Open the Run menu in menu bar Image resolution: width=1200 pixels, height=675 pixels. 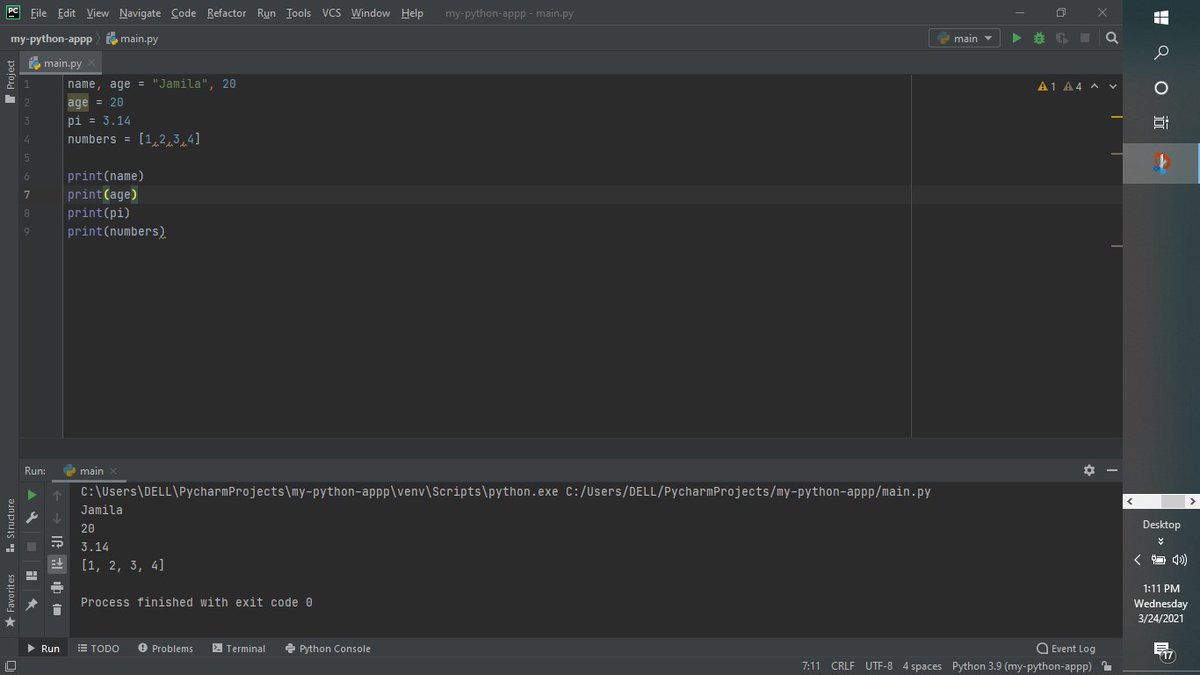[266, 13]
